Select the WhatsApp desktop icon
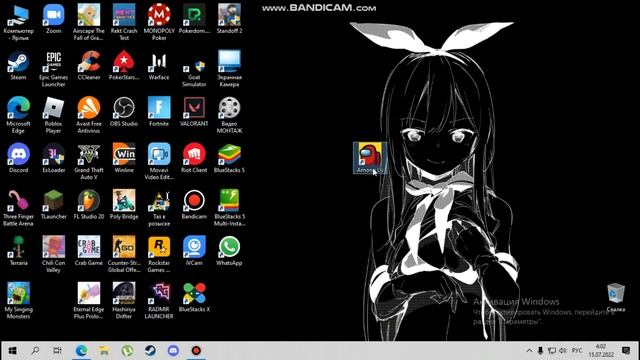The height and width of the screenshot is (360, 640). 229,252
